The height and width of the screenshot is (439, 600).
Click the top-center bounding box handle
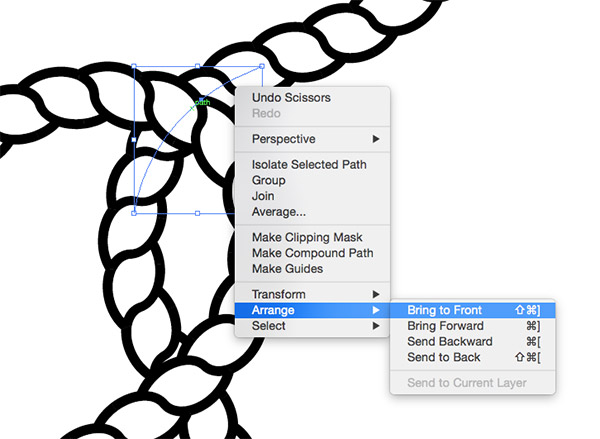pos(197,66)
